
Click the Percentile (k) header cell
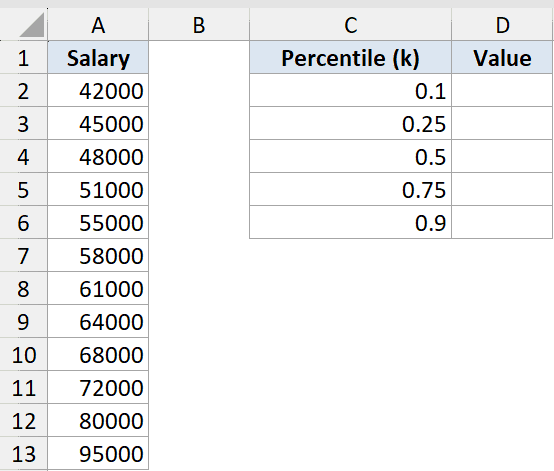(350, 58)
